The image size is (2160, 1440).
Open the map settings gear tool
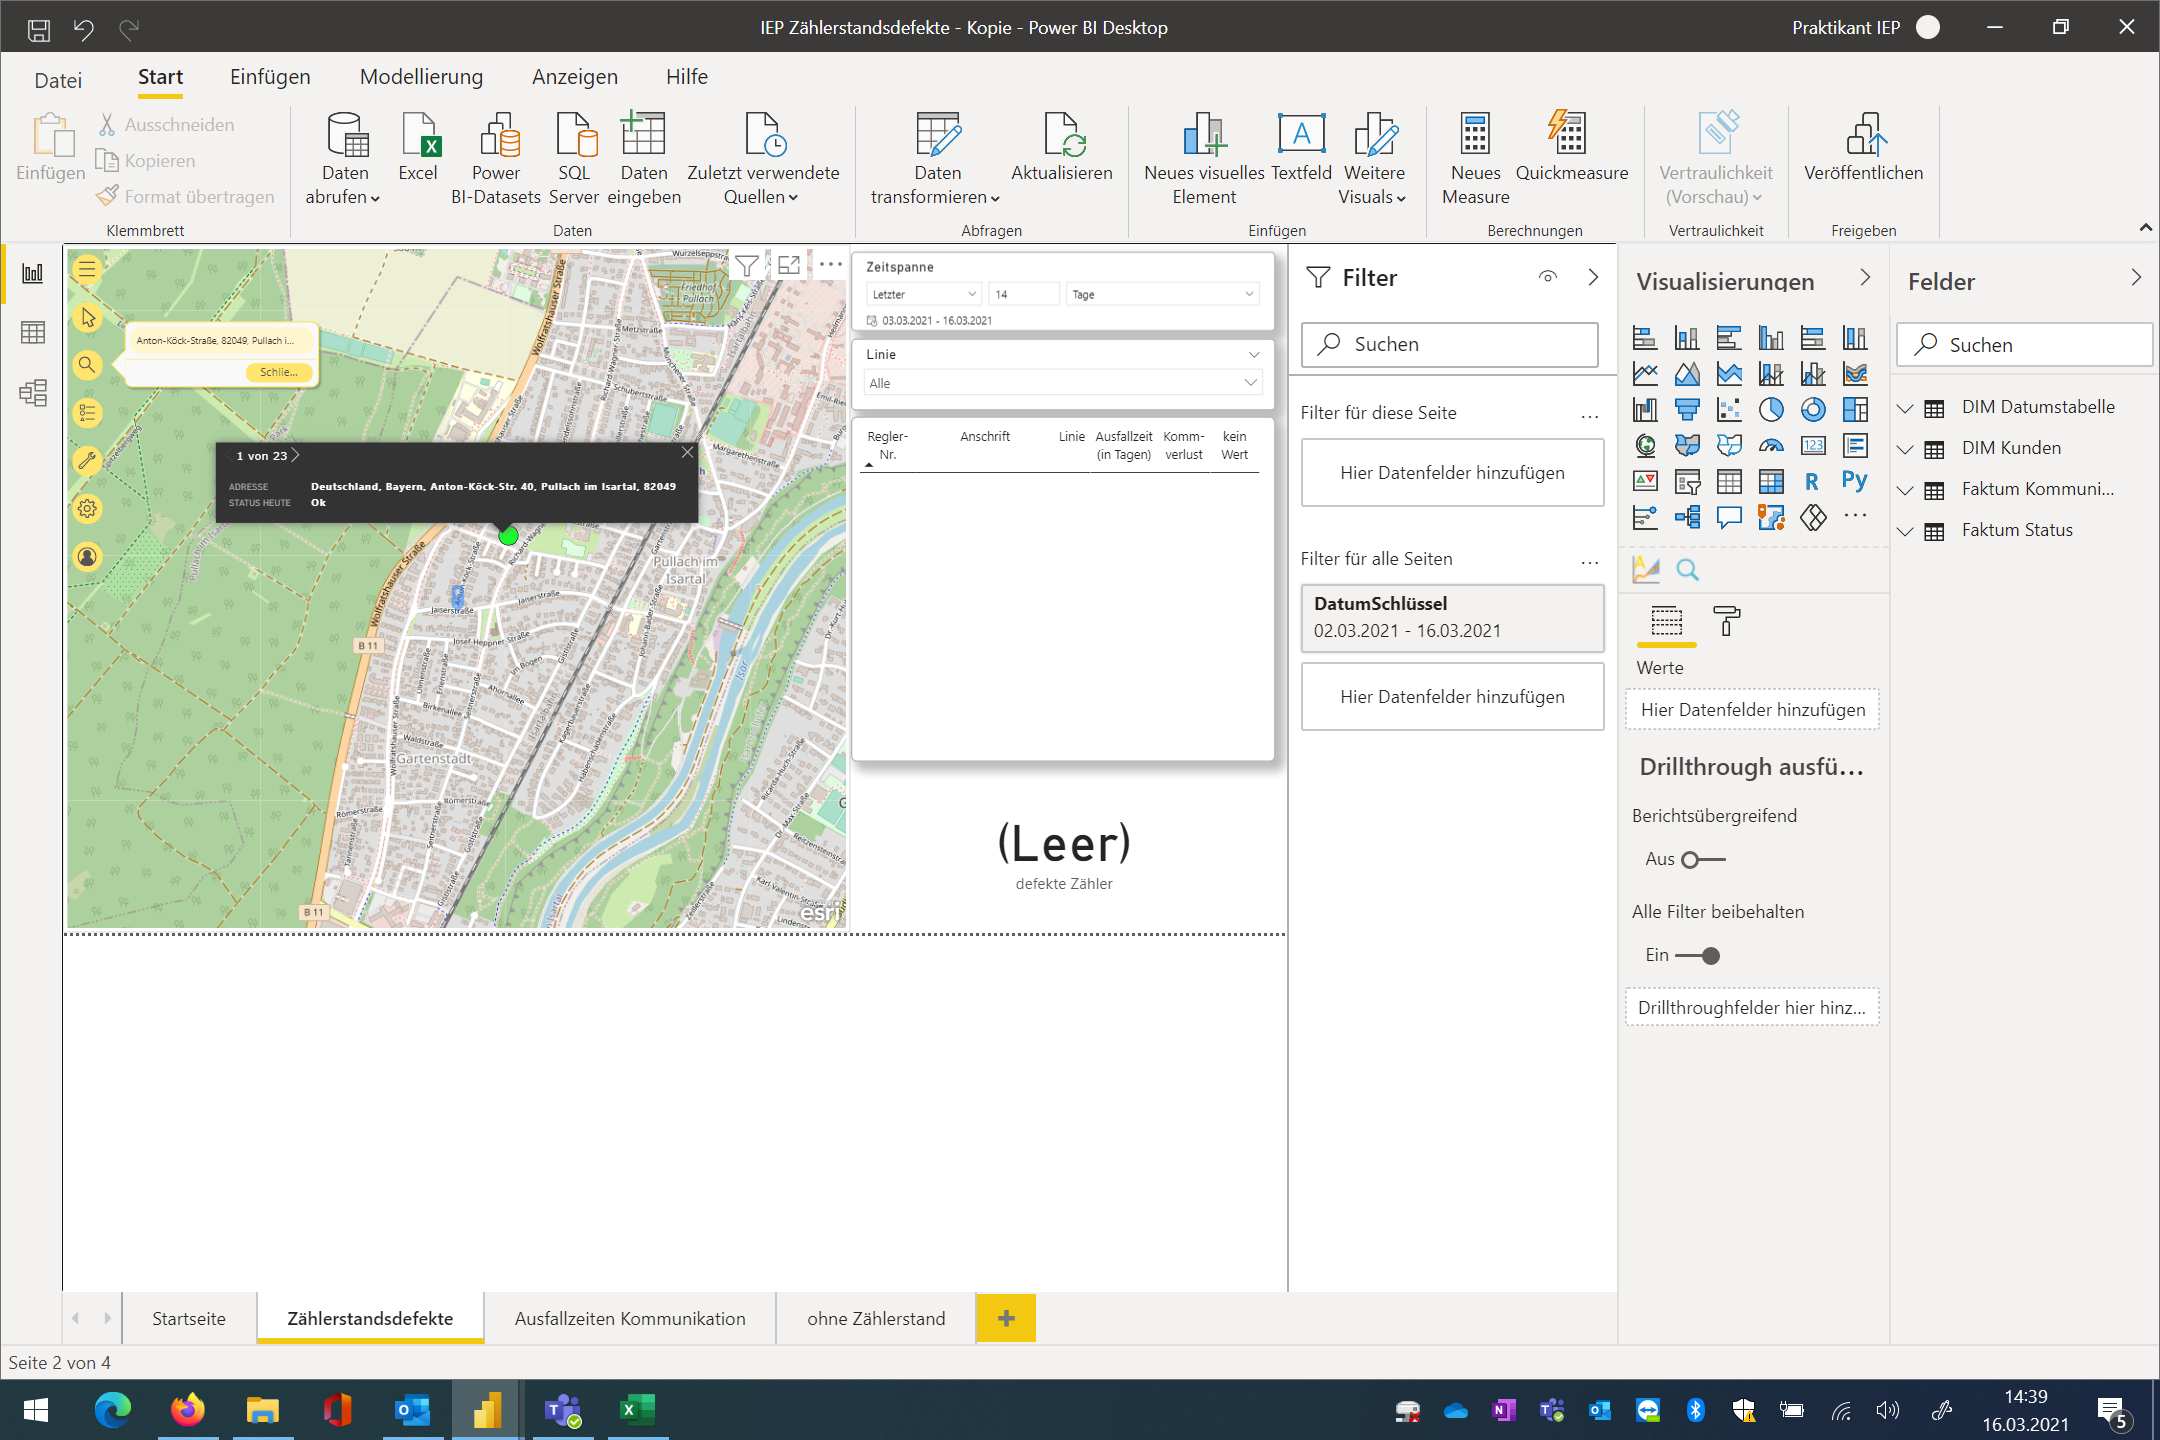pyautogui.click(x=88, y=509)
